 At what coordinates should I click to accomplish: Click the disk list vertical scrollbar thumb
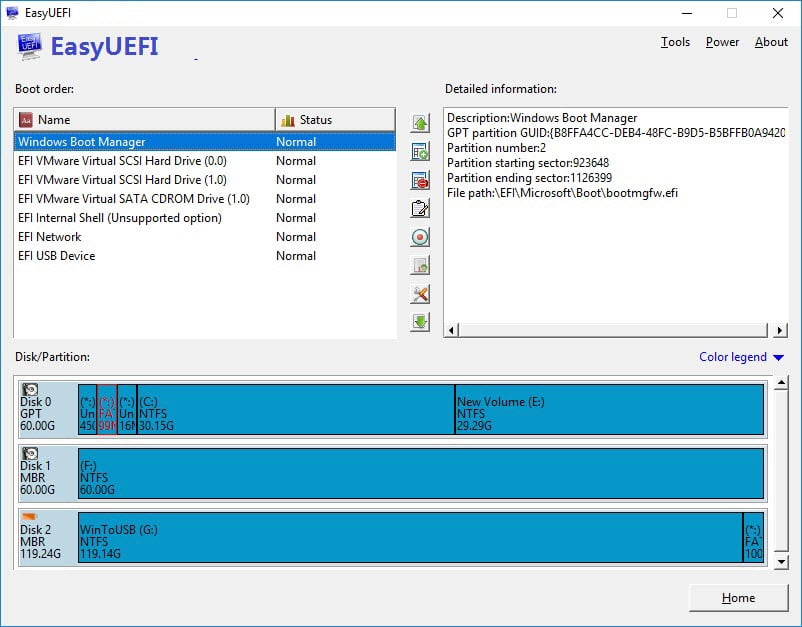point(781,471)
